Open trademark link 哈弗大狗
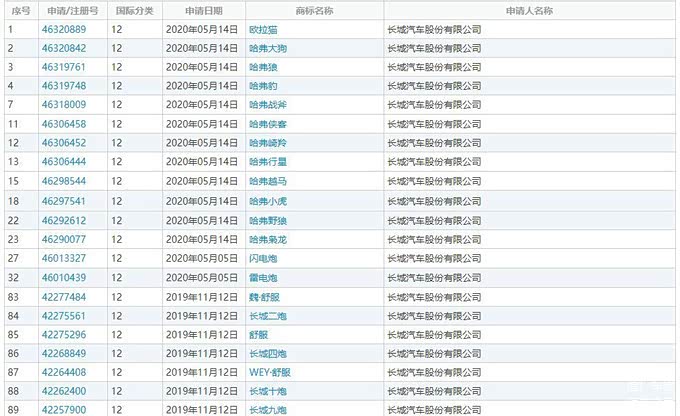Viewport: 680px width, 416px height. pyautogui.click(x=268, y=48)
